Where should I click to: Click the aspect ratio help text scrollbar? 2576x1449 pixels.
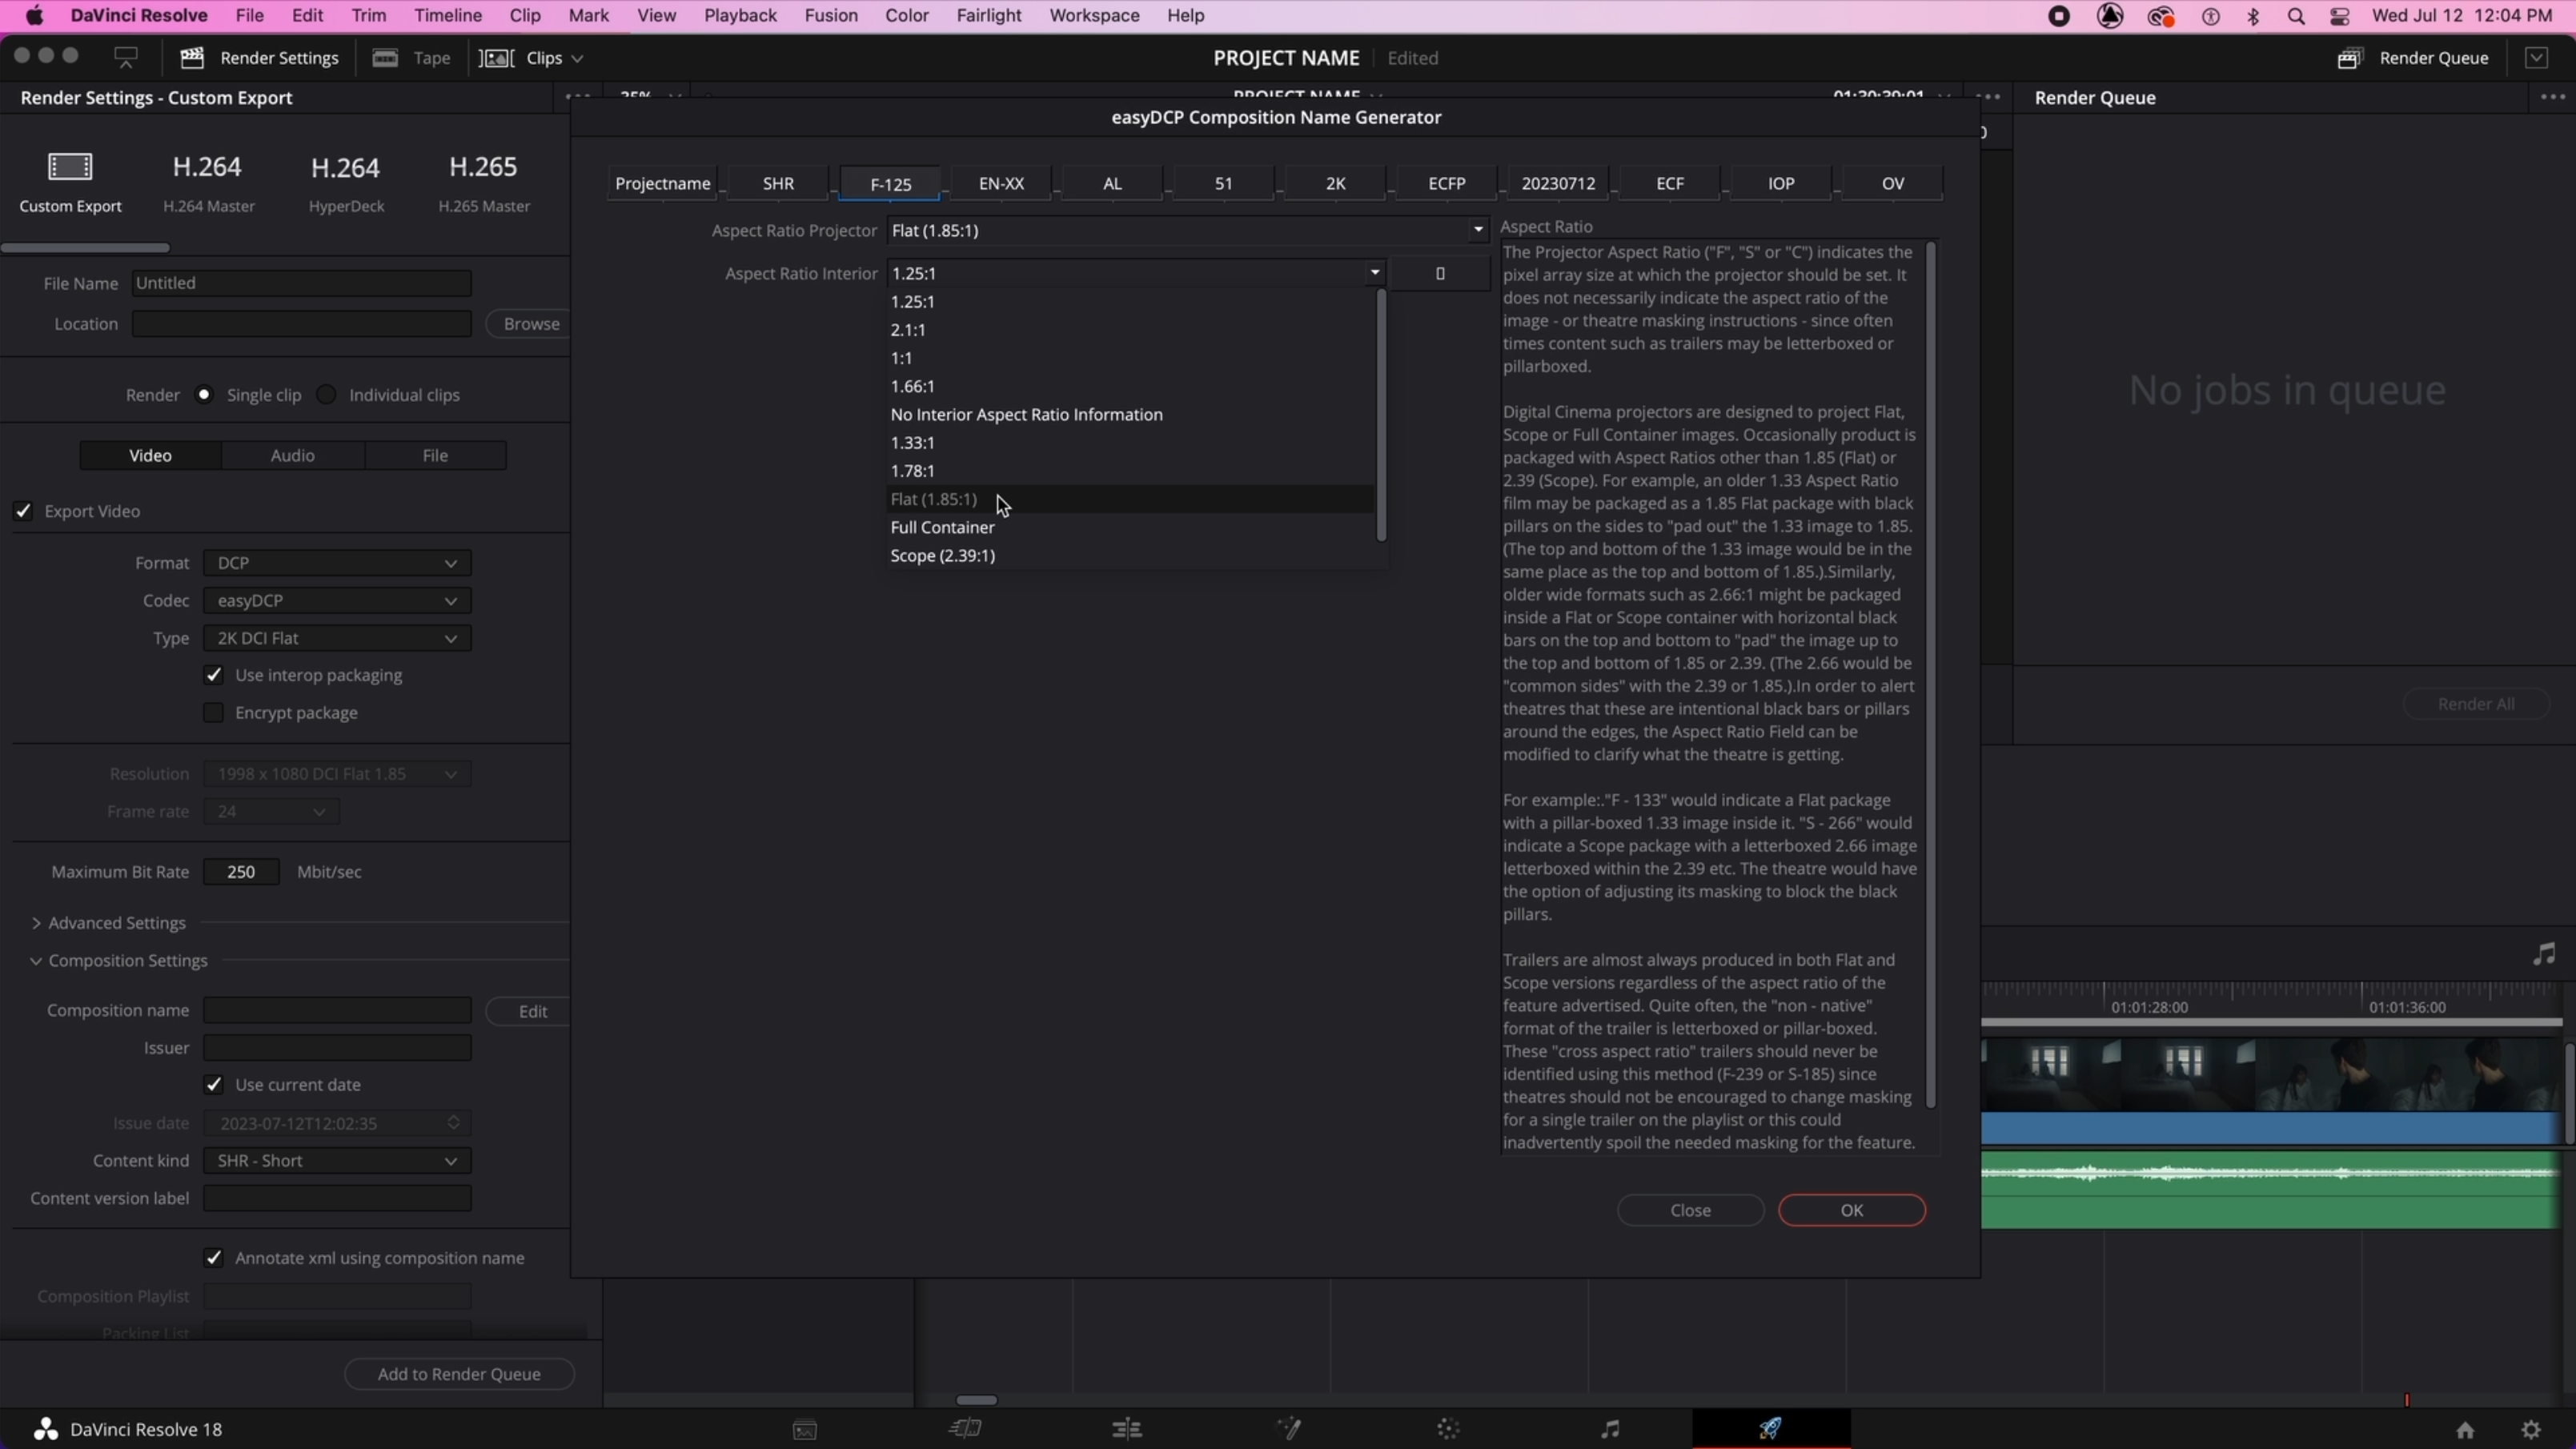(x=1931, y=675)
